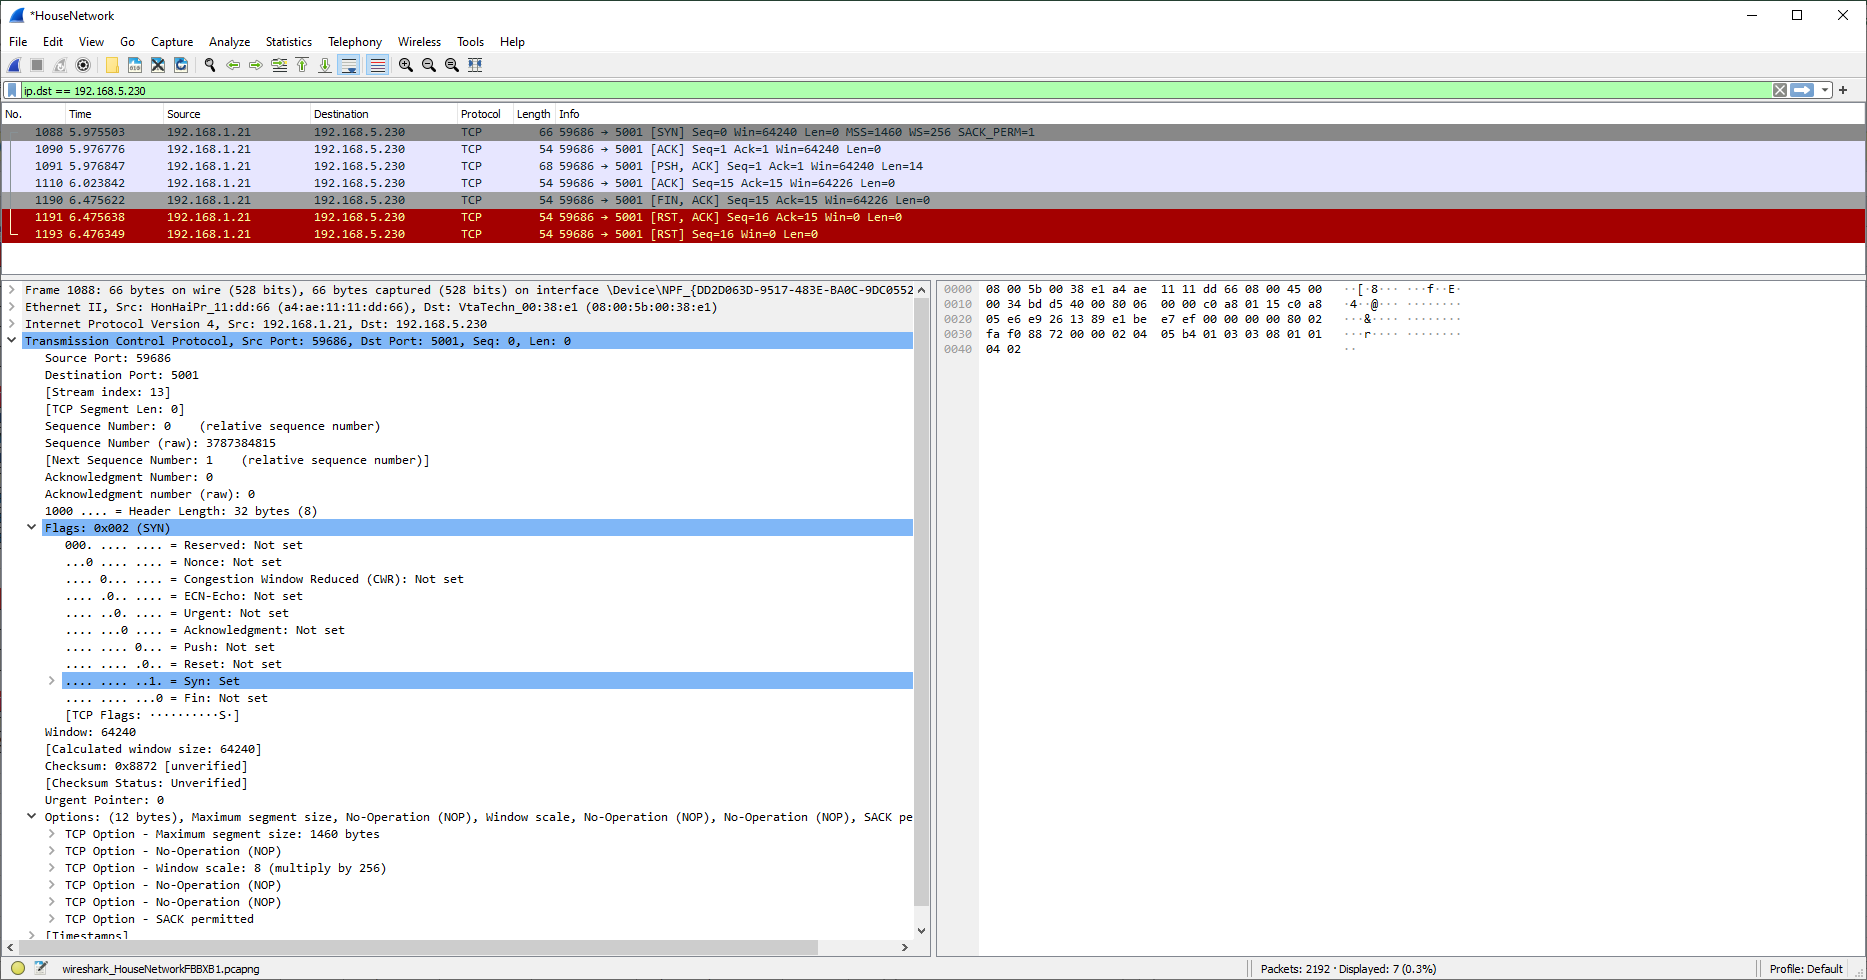This screenshot has height=980, width=1867.
Task: Find a packet with the magnifier icon
Action: [x=210, y=65]
